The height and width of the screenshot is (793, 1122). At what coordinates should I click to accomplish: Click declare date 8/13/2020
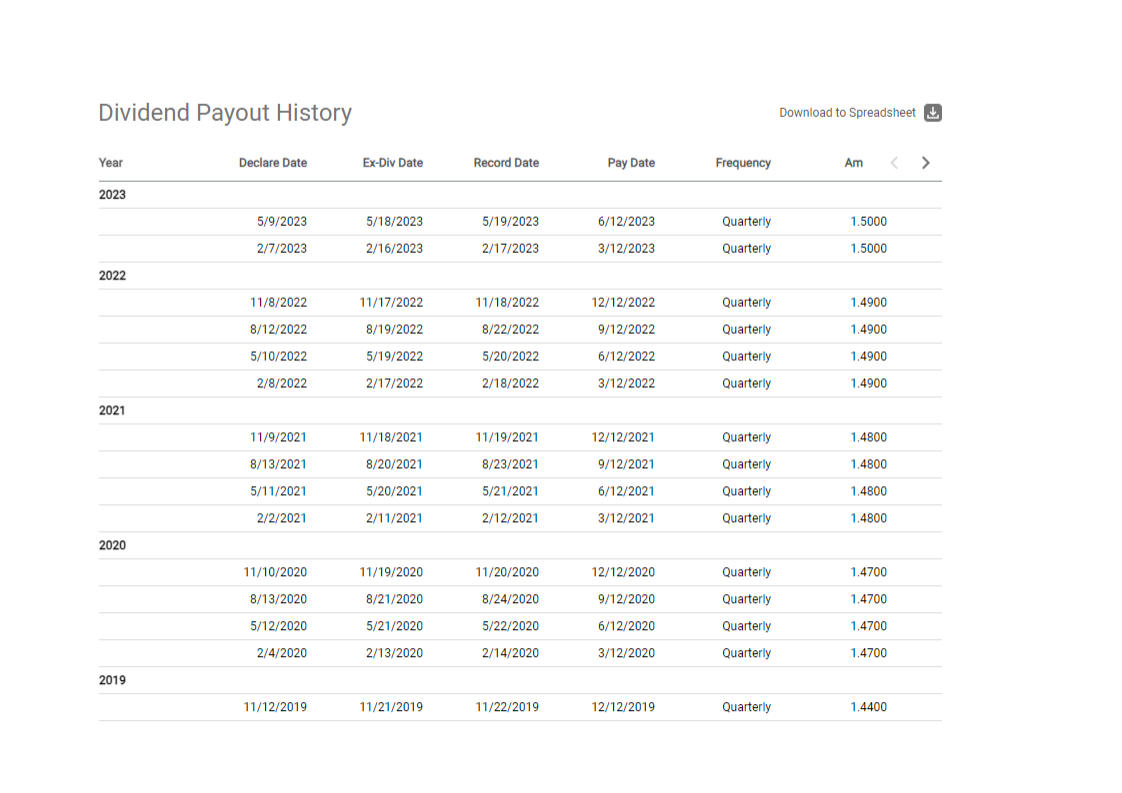[x=278, y=599]
